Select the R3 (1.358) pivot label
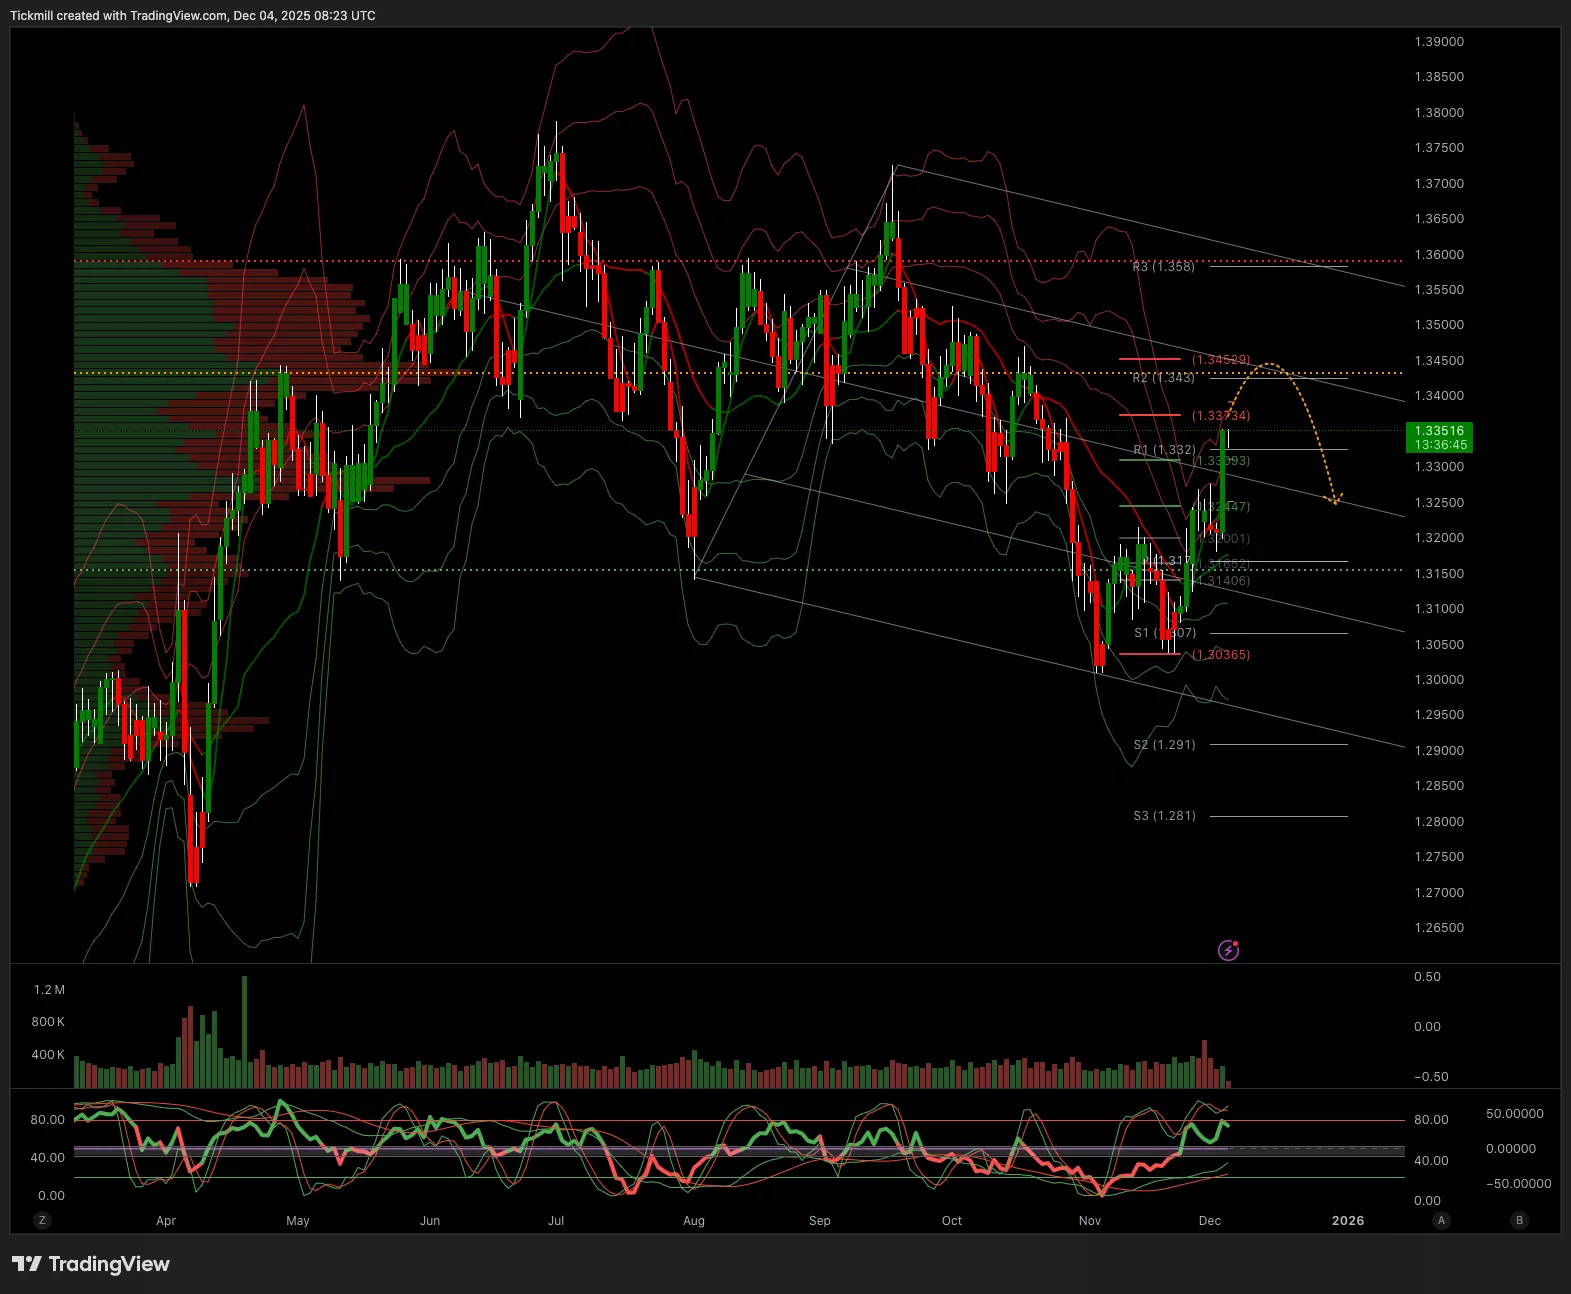This screenshot has width=1571, height=1294. click(1163, 267)
